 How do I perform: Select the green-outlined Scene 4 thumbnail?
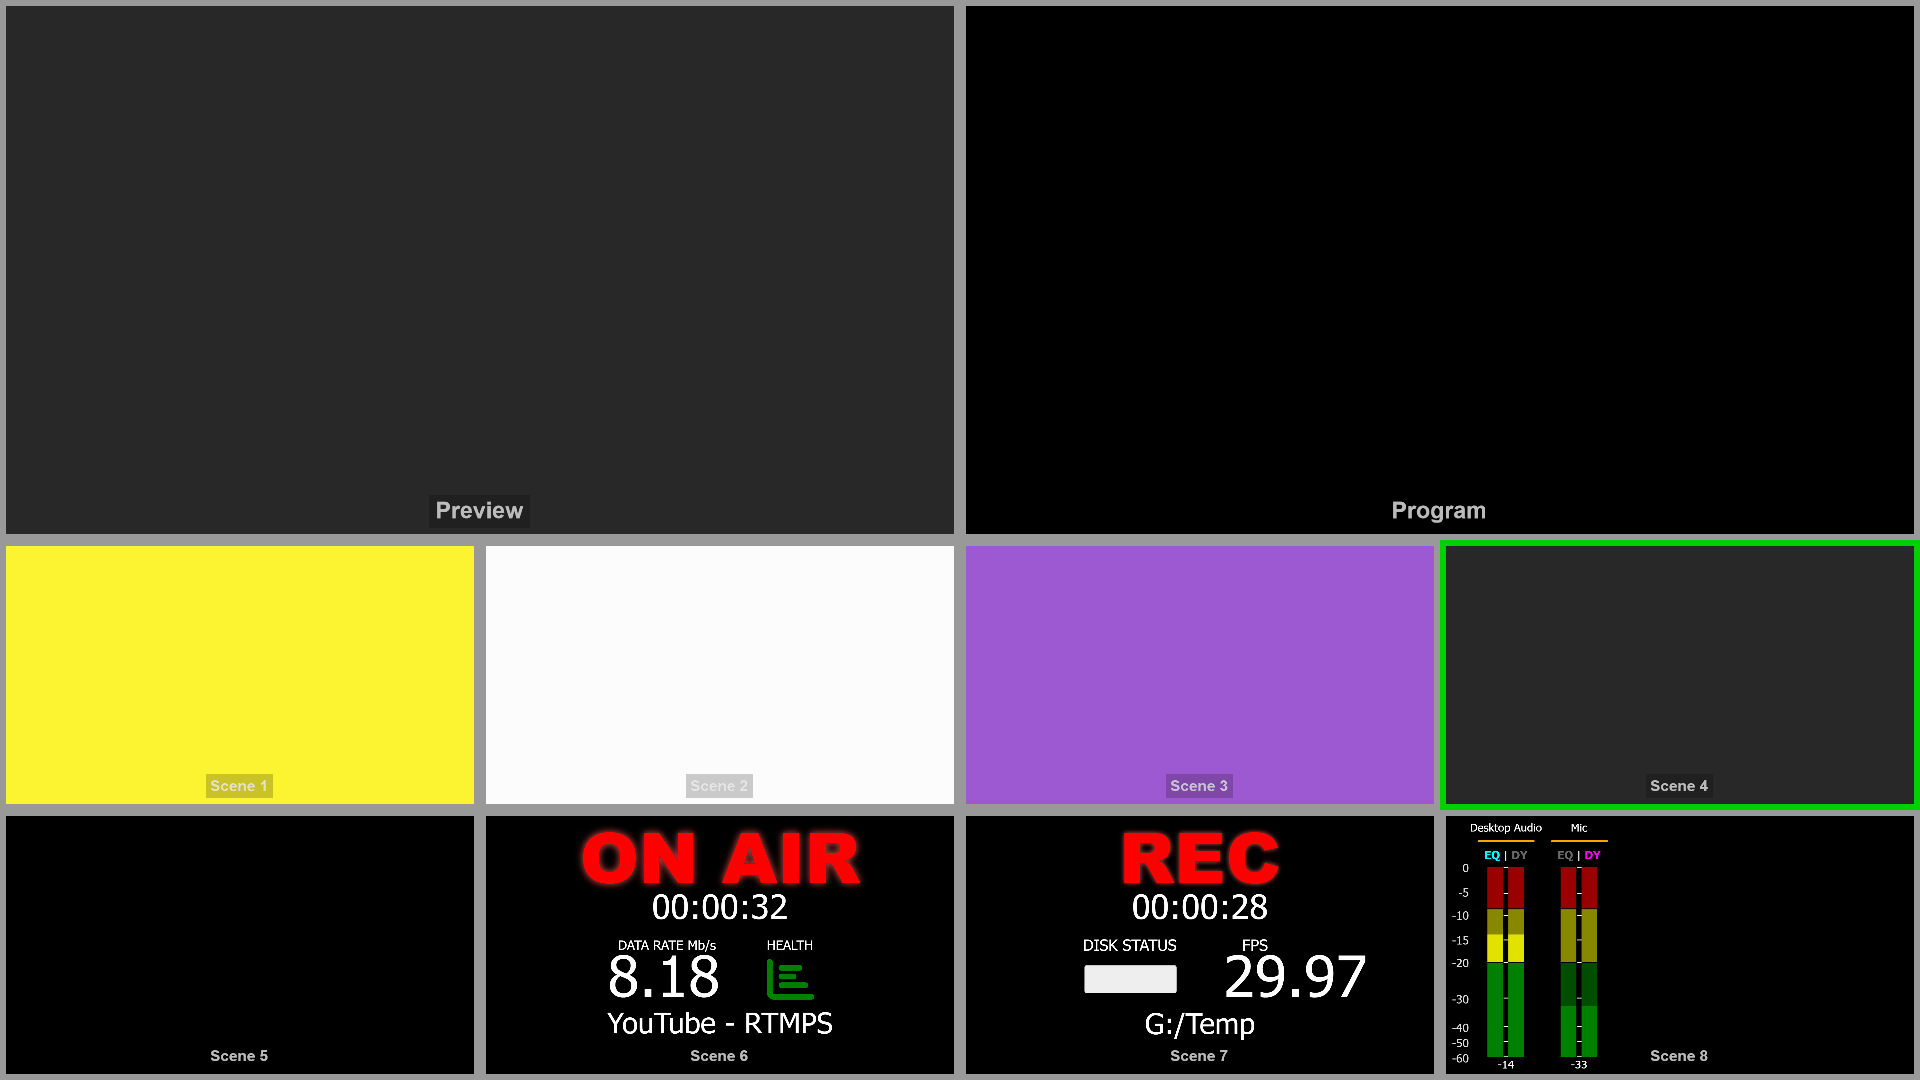1679,674
